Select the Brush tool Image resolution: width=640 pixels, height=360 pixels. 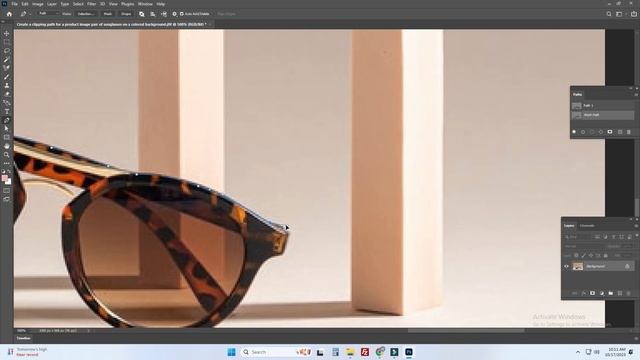click(x=7, y=77)
